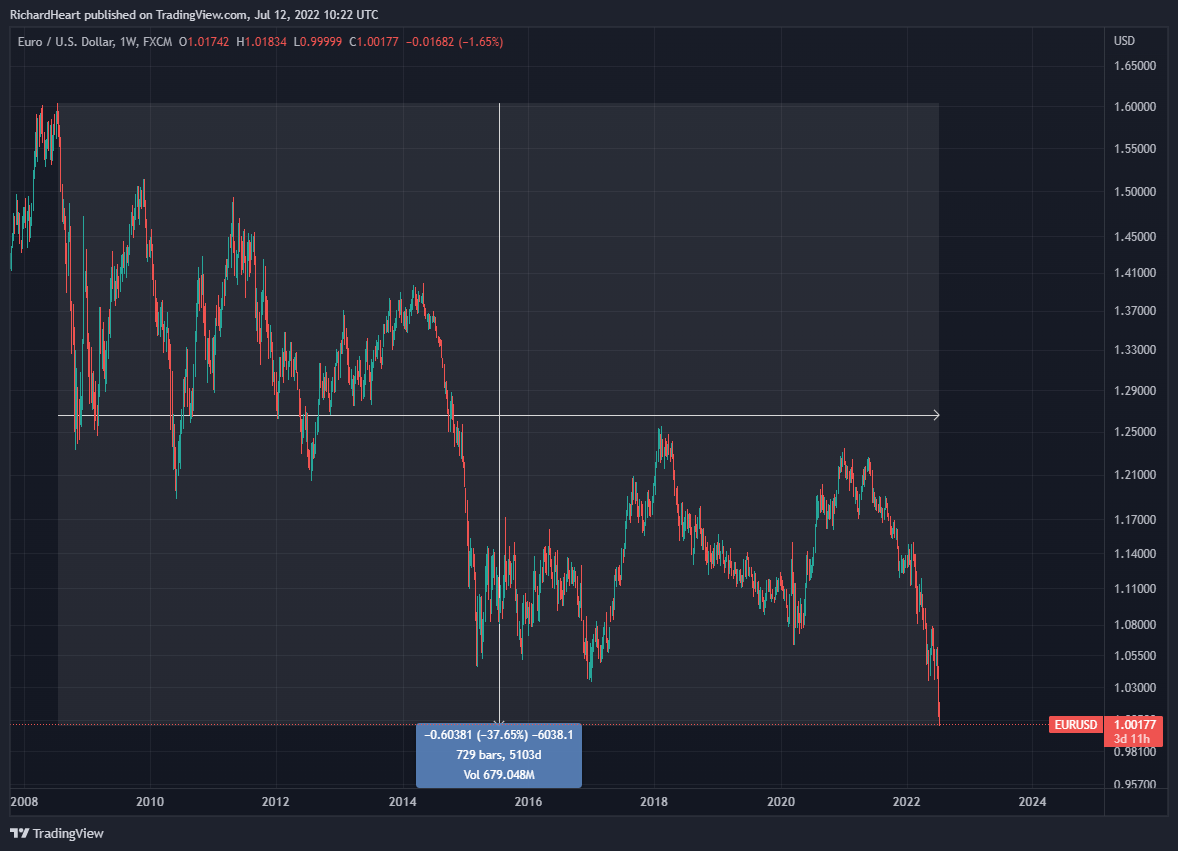Click the 729 bars, 5103d measurement text

[x=499, y=755]
